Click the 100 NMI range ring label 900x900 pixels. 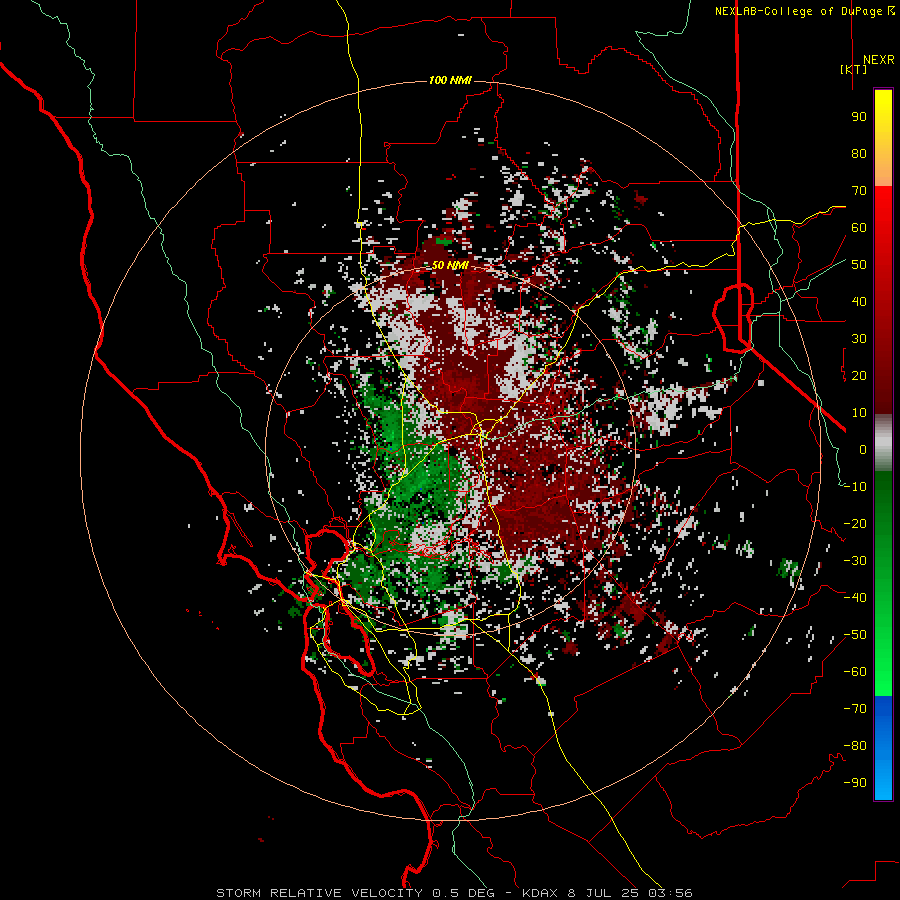click(450, 80)
